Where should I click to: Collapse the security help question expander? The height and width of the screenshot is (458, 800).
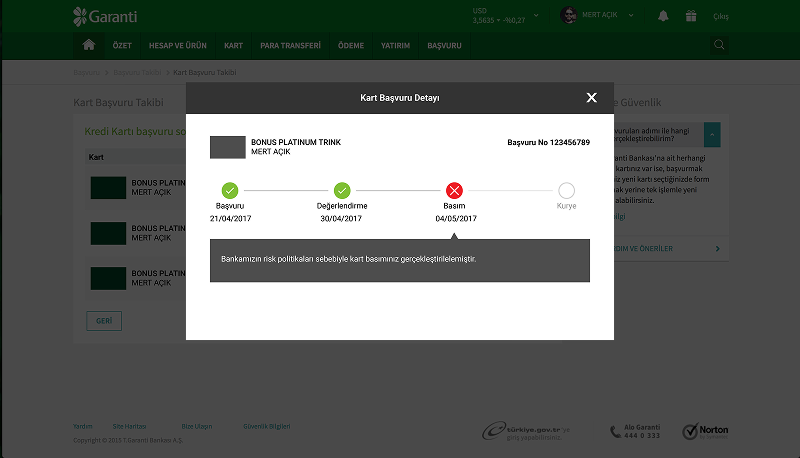pos(712,135)
